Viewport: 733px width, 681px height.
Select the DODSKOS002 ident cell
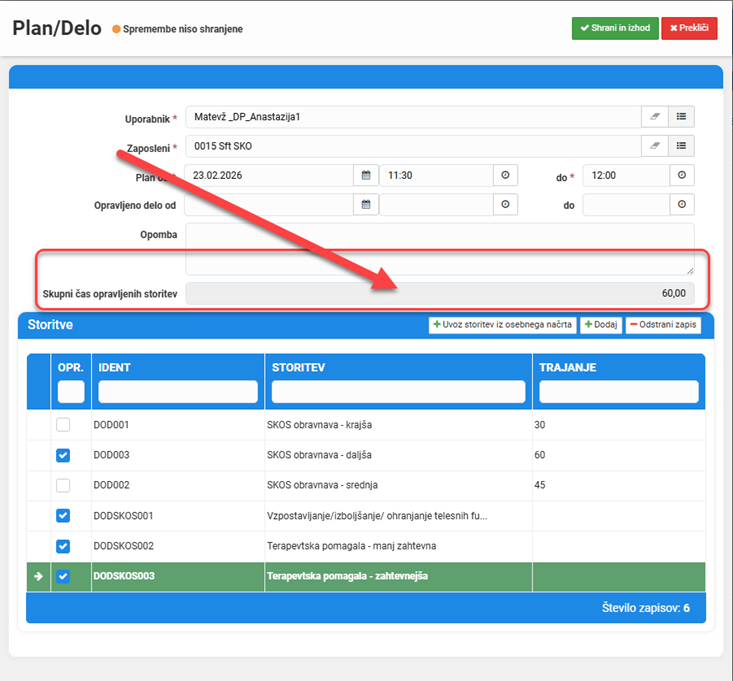(x=178, y=546)
